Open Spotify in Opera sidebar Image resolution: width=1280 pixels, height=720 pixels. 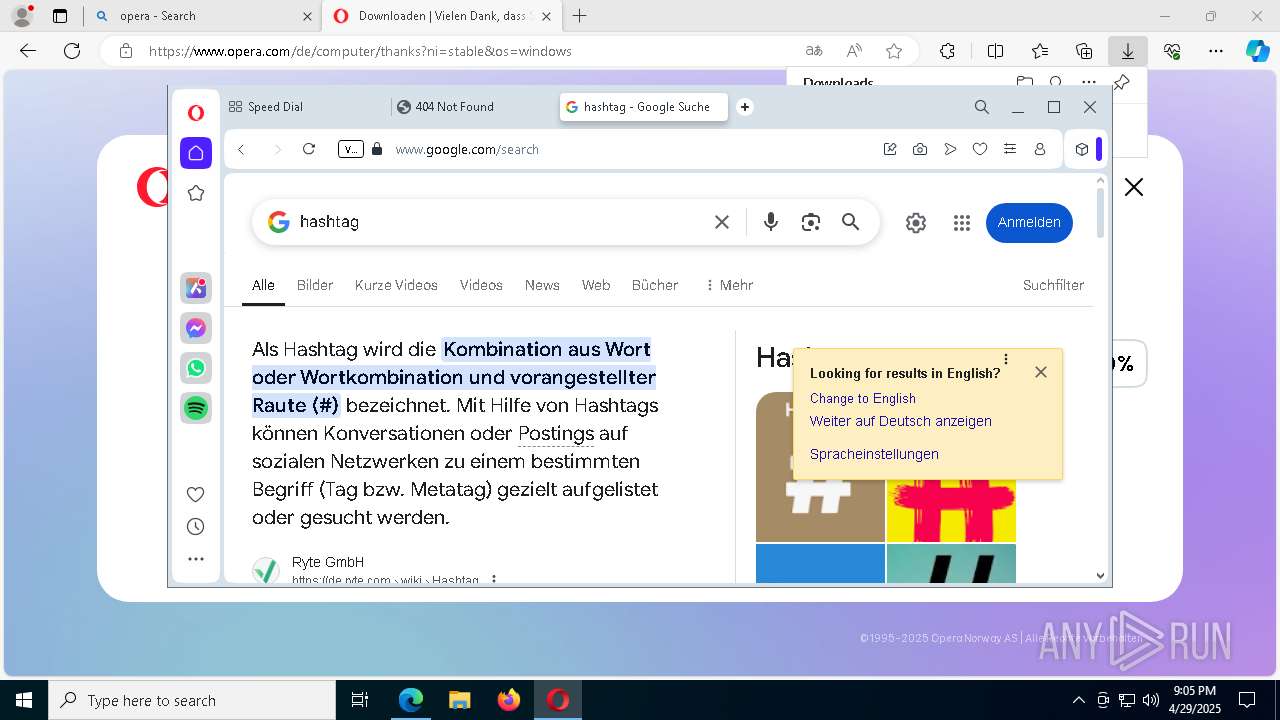pyautogui.click(x=196, y=408)
